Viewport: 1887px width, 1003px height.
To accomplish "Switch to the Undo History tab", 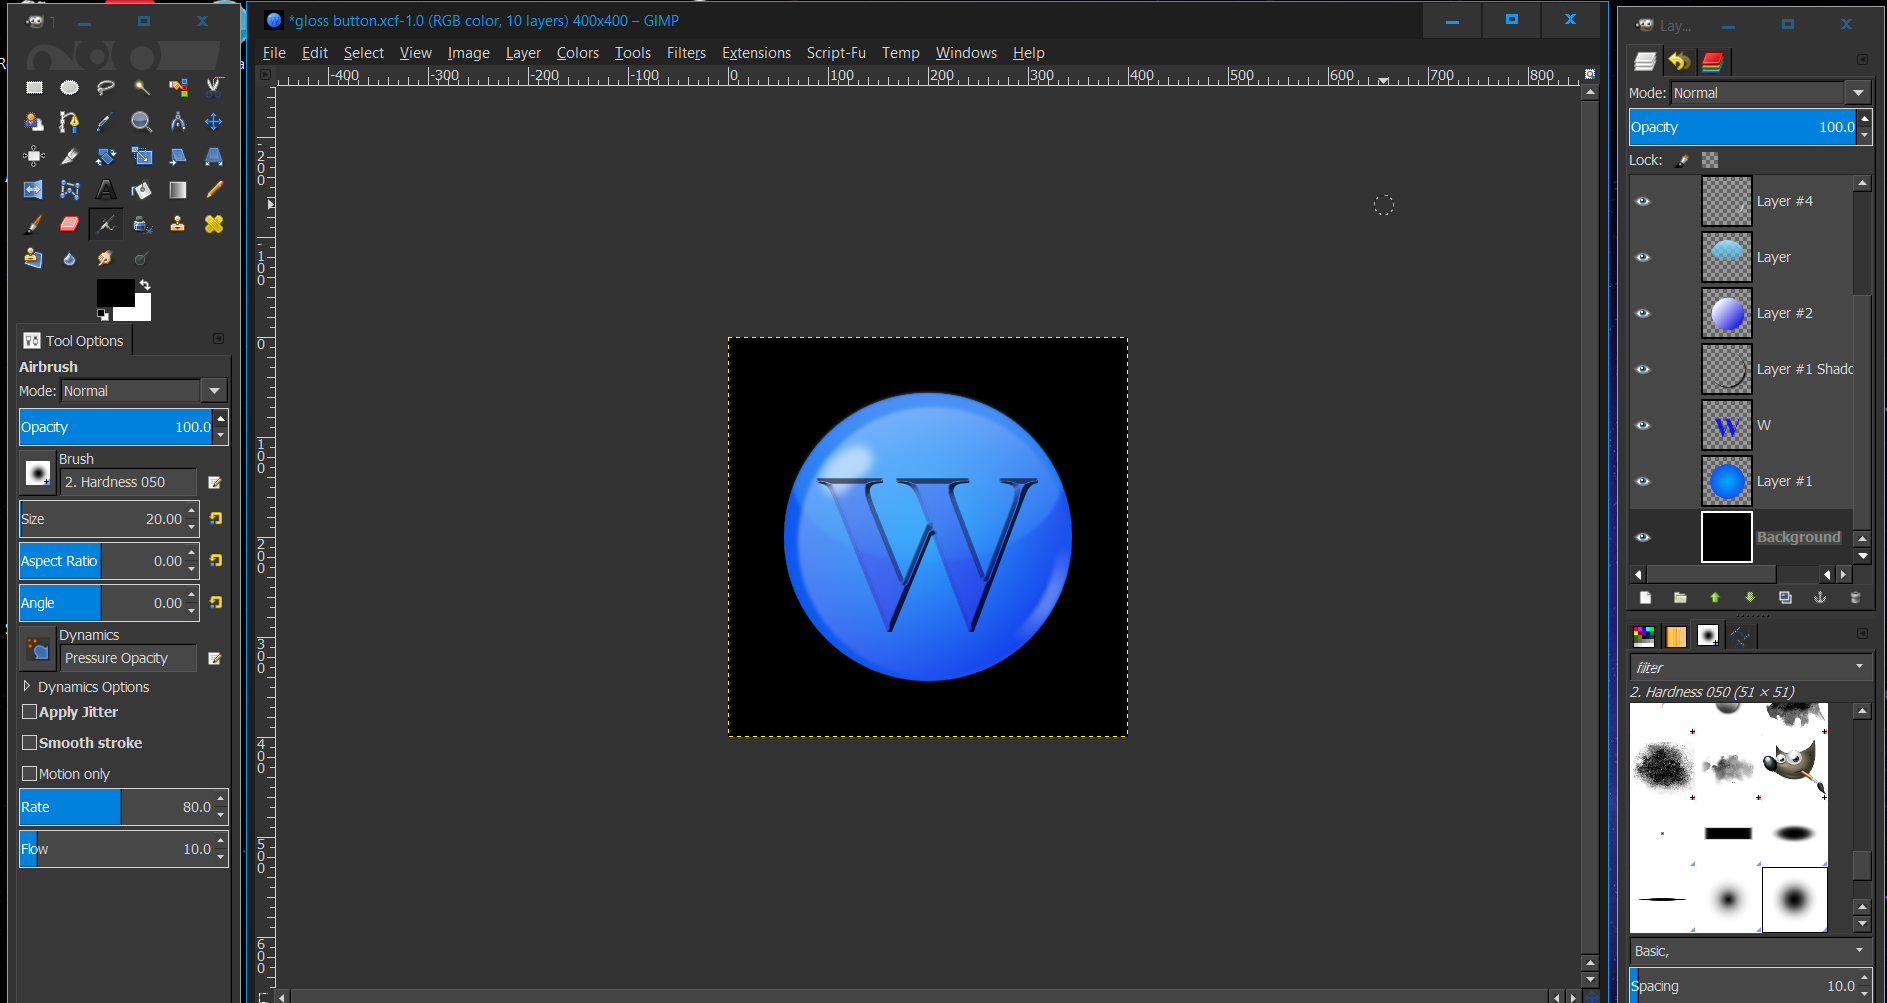I will coord(1679,61).
